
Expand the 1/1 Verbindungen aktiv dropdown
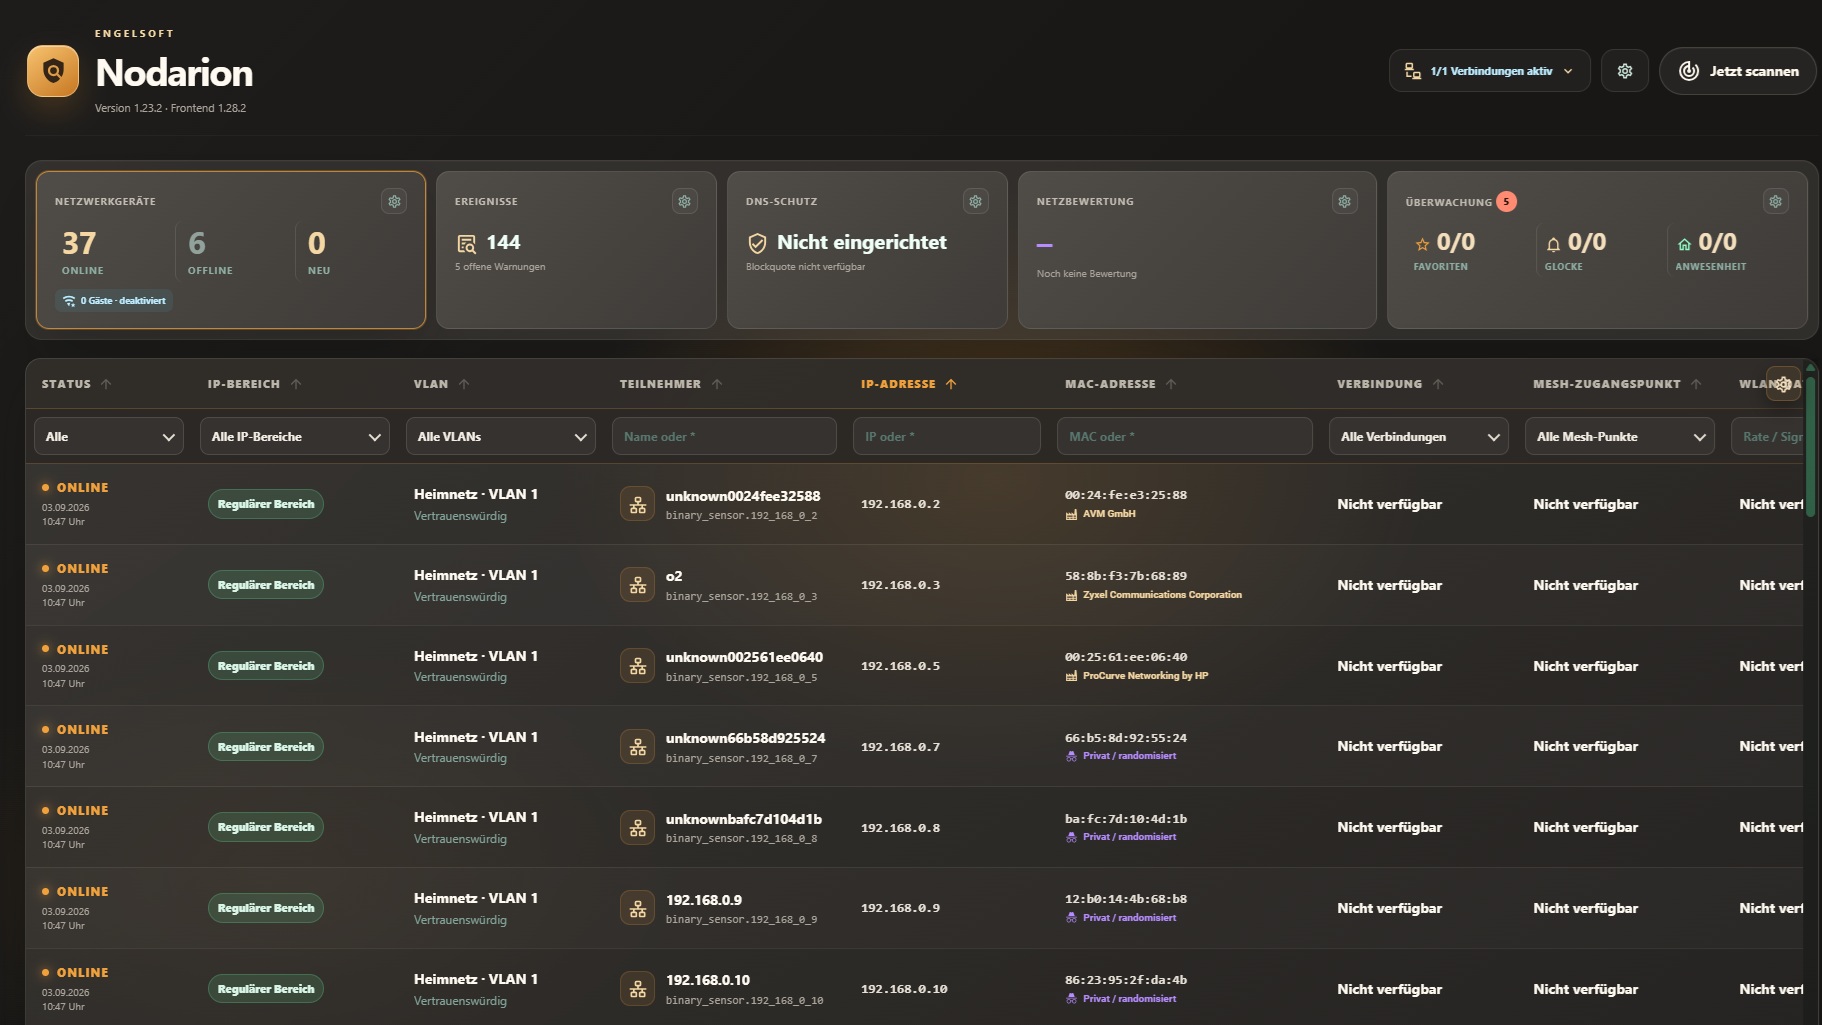1489,71
